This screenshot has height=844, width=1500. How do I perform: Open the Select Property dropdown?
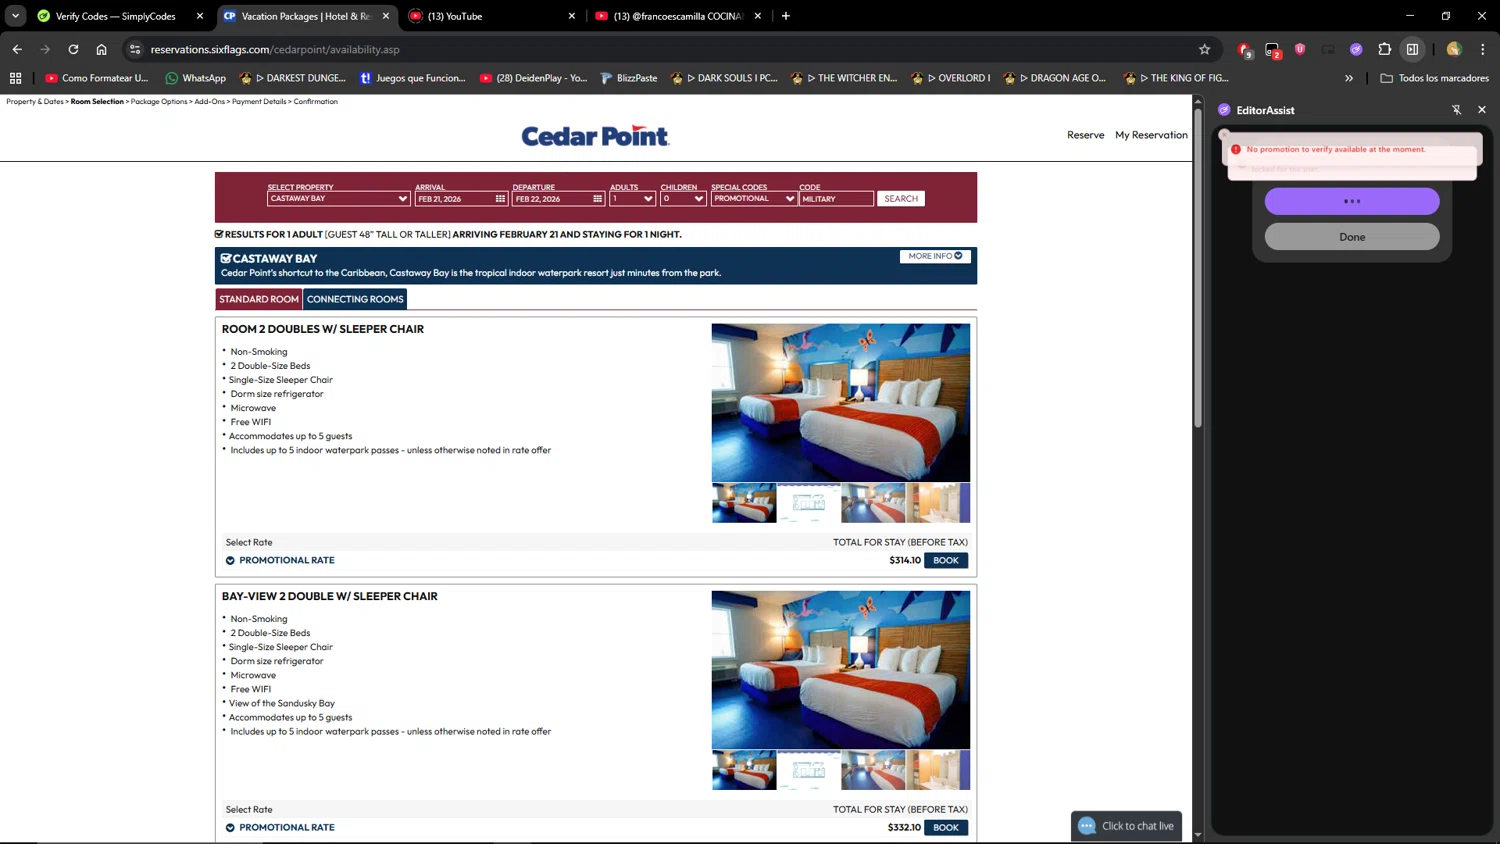tap(338, 199)
